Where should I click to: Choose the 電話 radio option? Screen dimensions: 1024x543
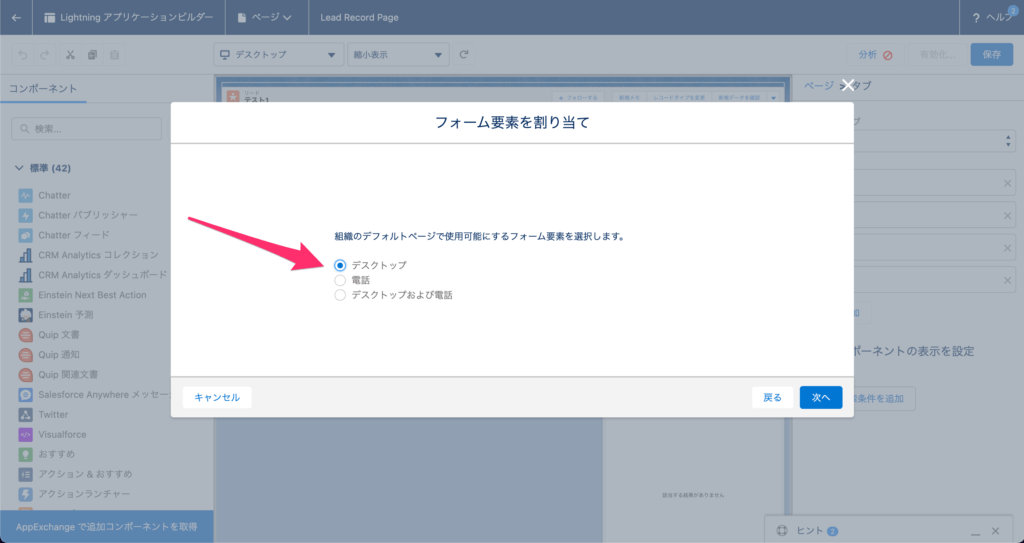tap(340, 280)
